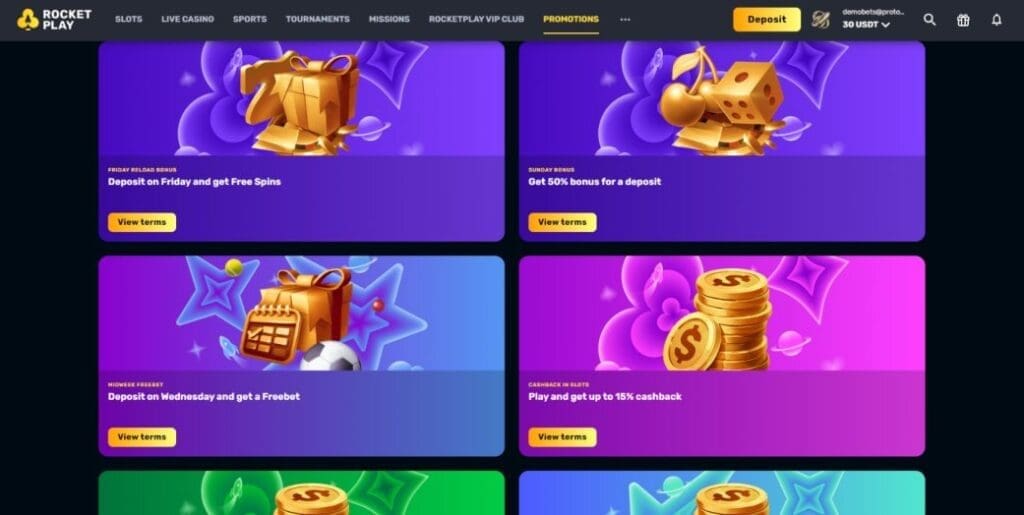Click the RocketPlay logo icon

click(x=27, y=20)
